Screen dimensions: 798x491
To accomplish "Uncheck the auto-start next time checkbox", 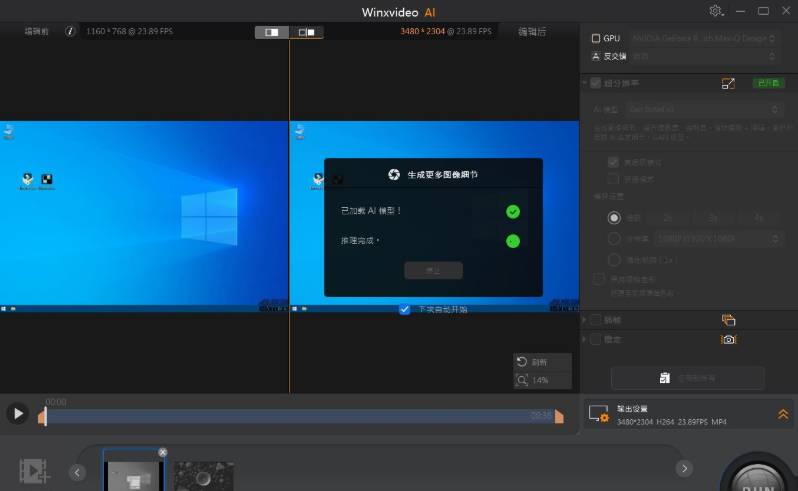I will [x=405, y=309].
